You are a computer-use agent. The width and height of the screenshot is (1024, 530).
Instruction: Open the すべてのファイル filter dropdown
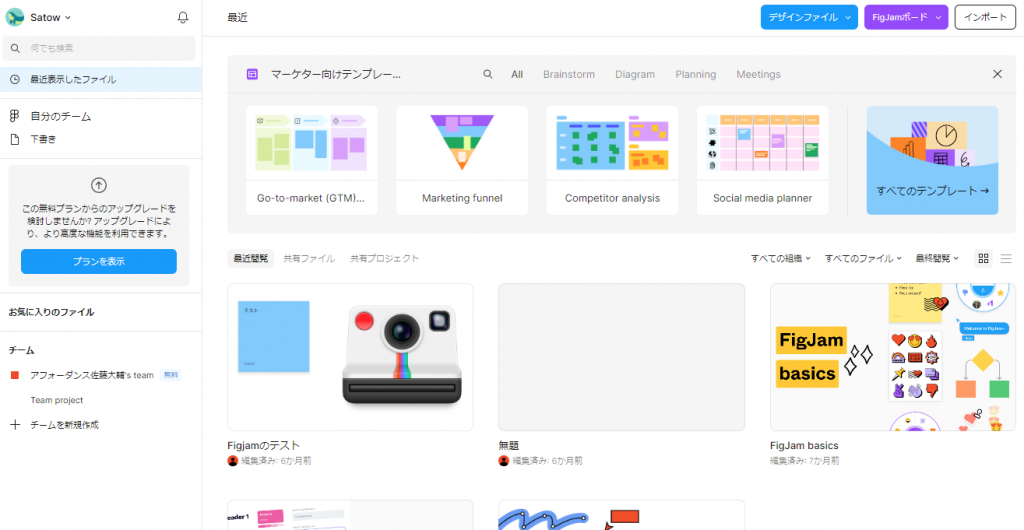863,258
